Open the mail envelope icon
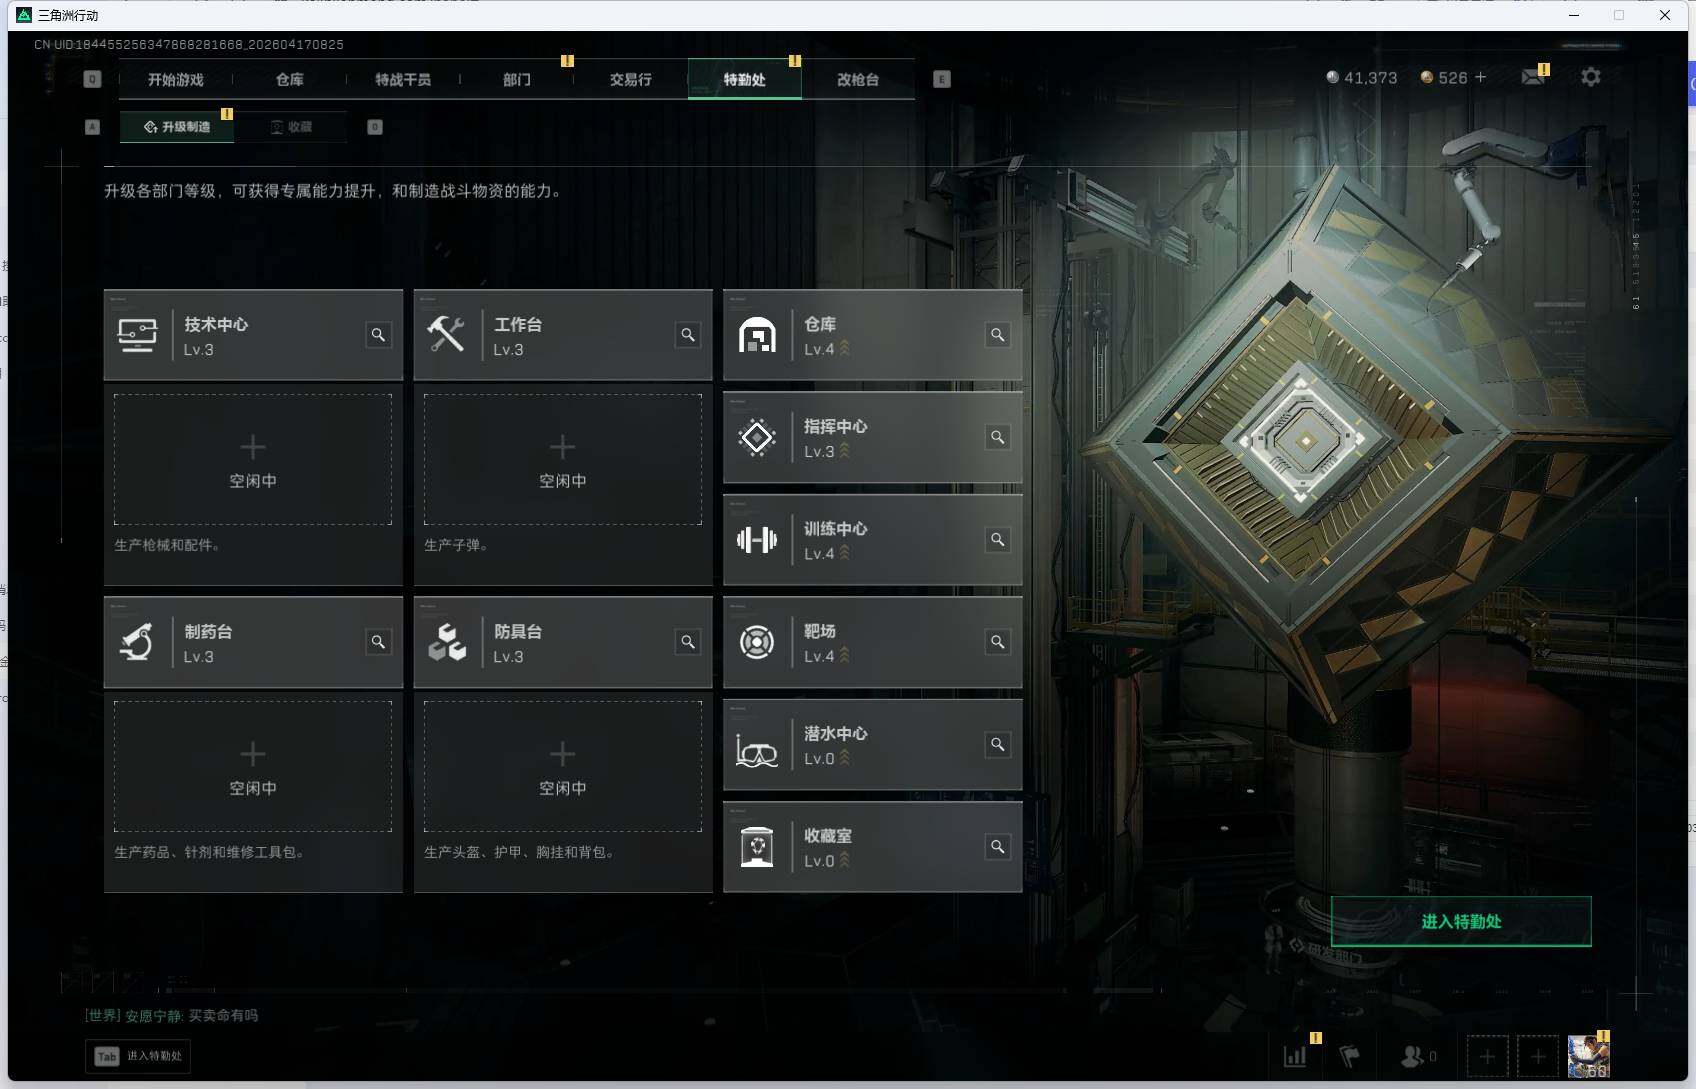Image resolution: width=1696 pixels, height=1089 pixels. [x=1533, y=77]
